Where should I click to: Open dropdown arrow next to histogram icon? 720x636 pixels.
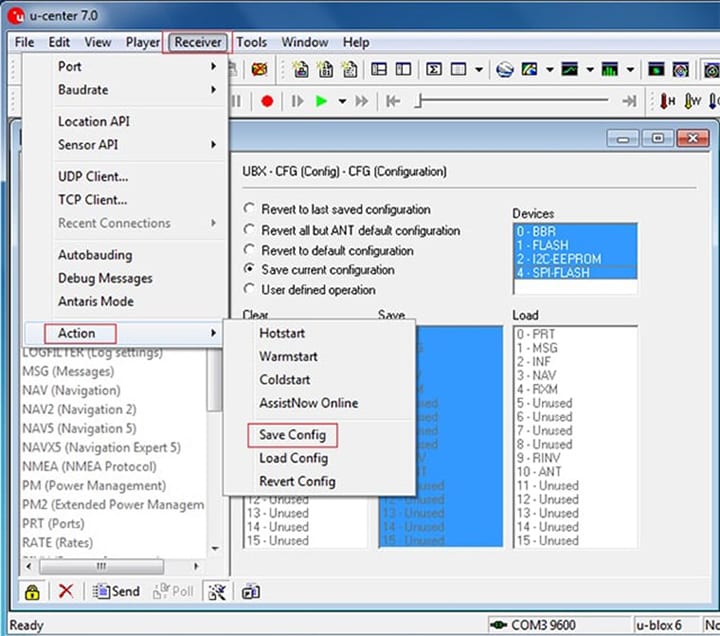point(630,70)
